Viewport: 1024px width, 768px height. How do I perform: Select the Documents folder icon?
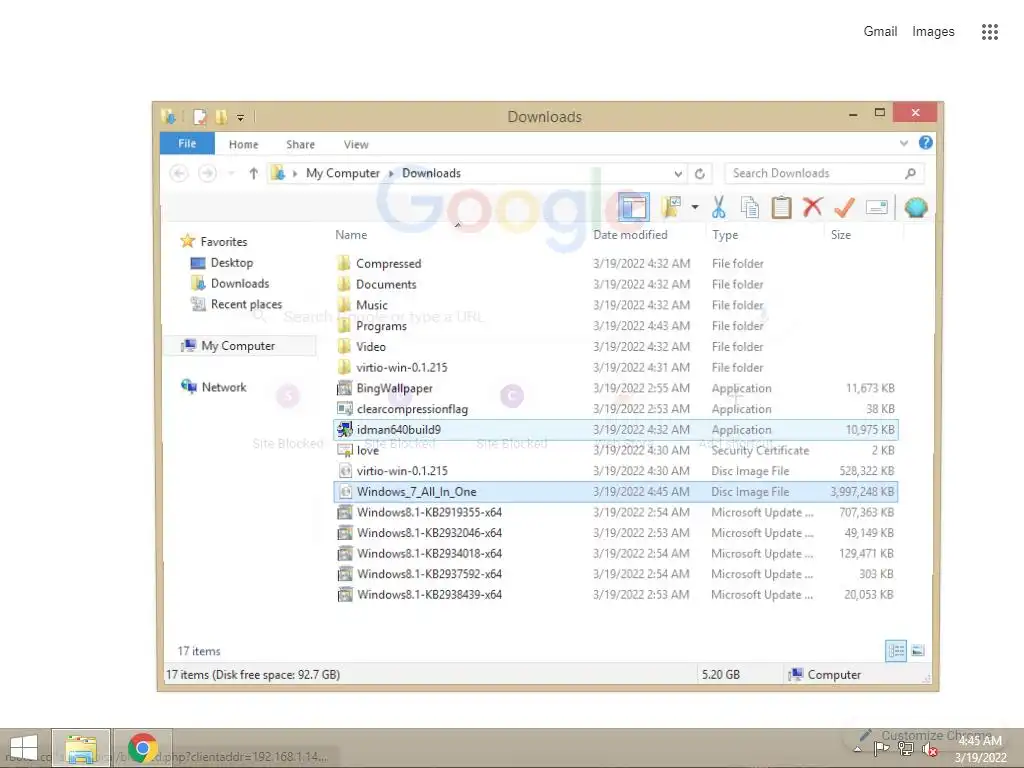click(344, 284)
